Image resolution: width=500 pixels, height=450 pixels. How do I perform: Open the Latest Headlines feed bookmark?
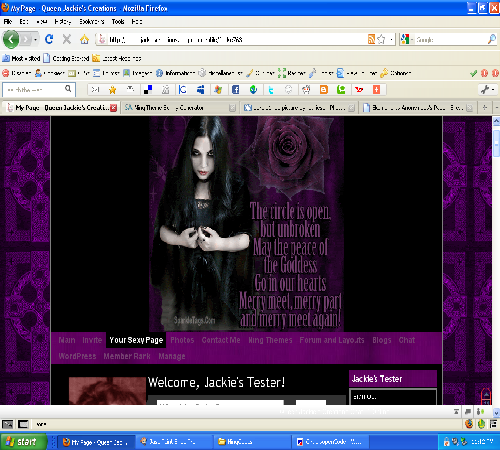click(x=117, y=58)
